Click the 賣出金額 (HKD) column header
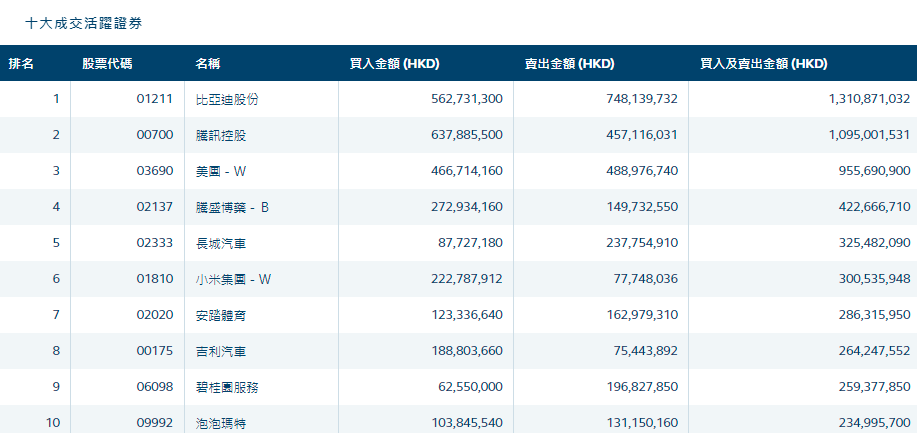Screen dimensions: 917x433 (570, 64)
